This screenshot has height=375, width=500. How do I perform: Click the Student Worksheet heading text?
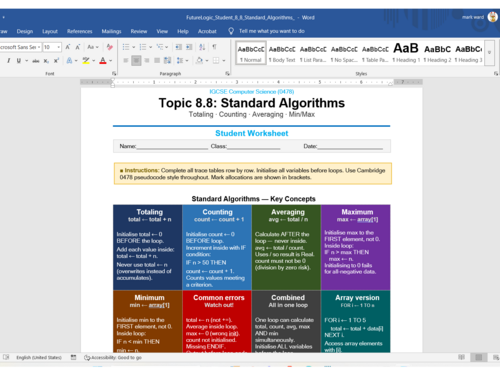(x=252, y=133)
